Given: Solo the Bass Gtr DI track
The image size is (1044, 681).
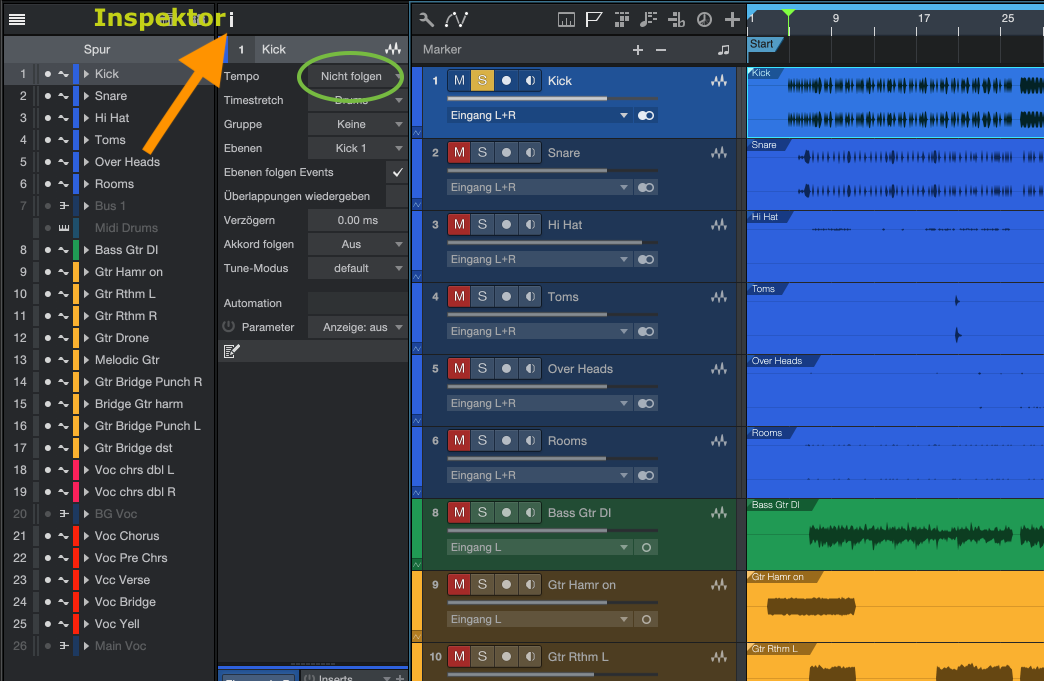Looking at the screenshot, I should point(482,513).
